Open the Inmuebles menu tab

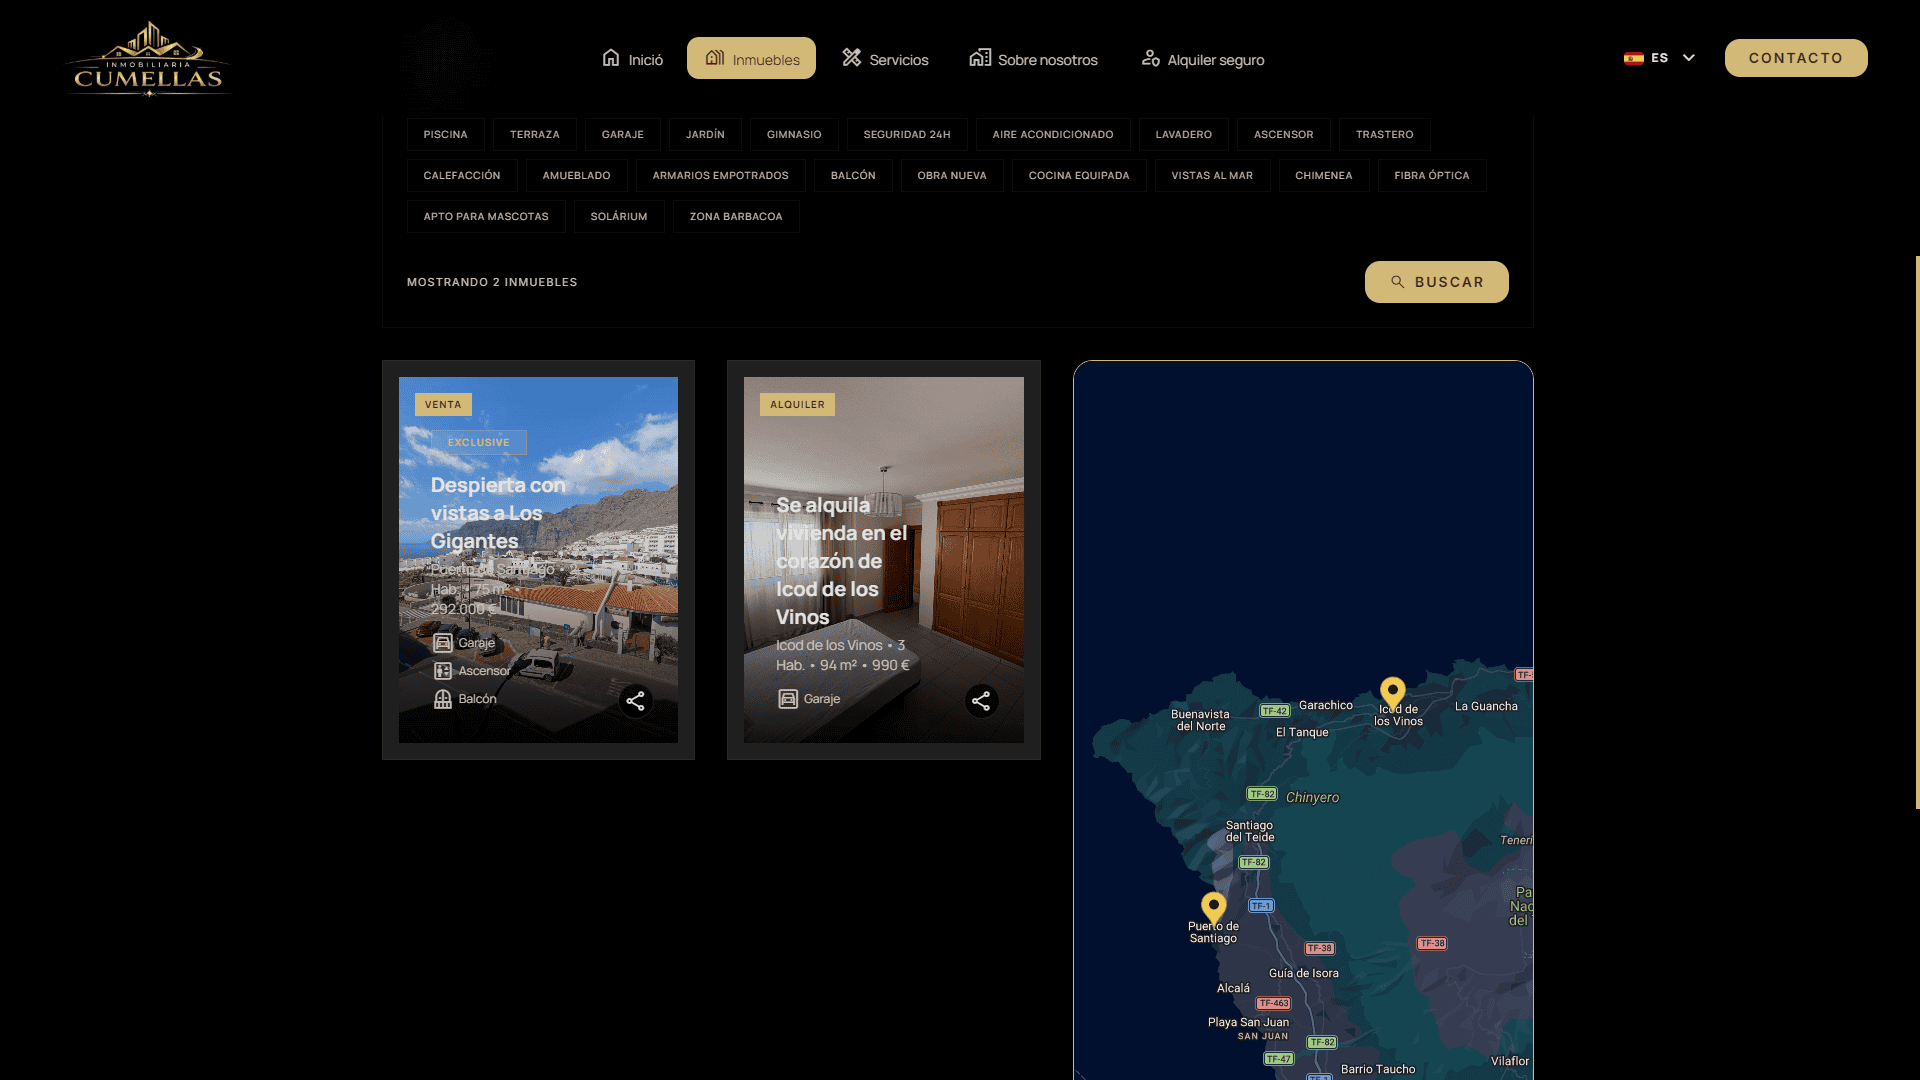pyautogui.click(x=751, y=58)
